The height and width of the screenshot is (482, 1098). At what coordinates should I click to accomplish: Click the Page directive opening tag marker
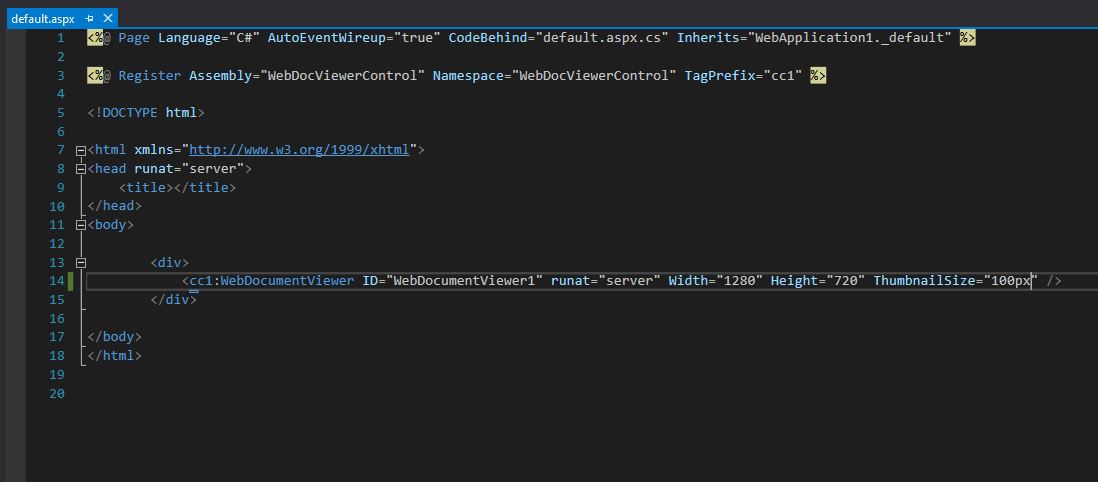point(95,38)
